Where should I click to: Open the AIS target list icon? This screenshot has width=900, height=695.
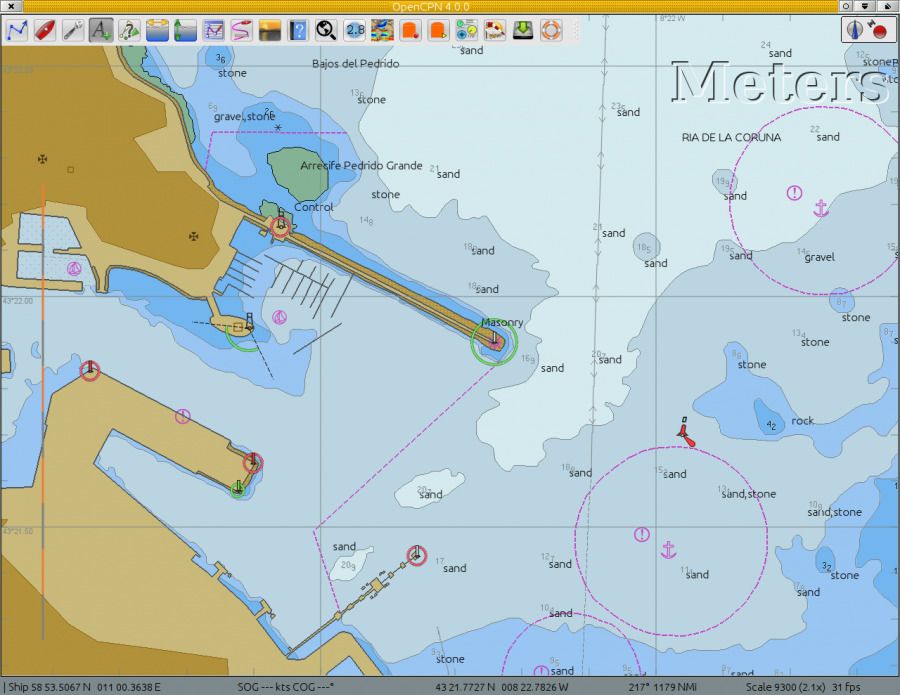[438, 30]
